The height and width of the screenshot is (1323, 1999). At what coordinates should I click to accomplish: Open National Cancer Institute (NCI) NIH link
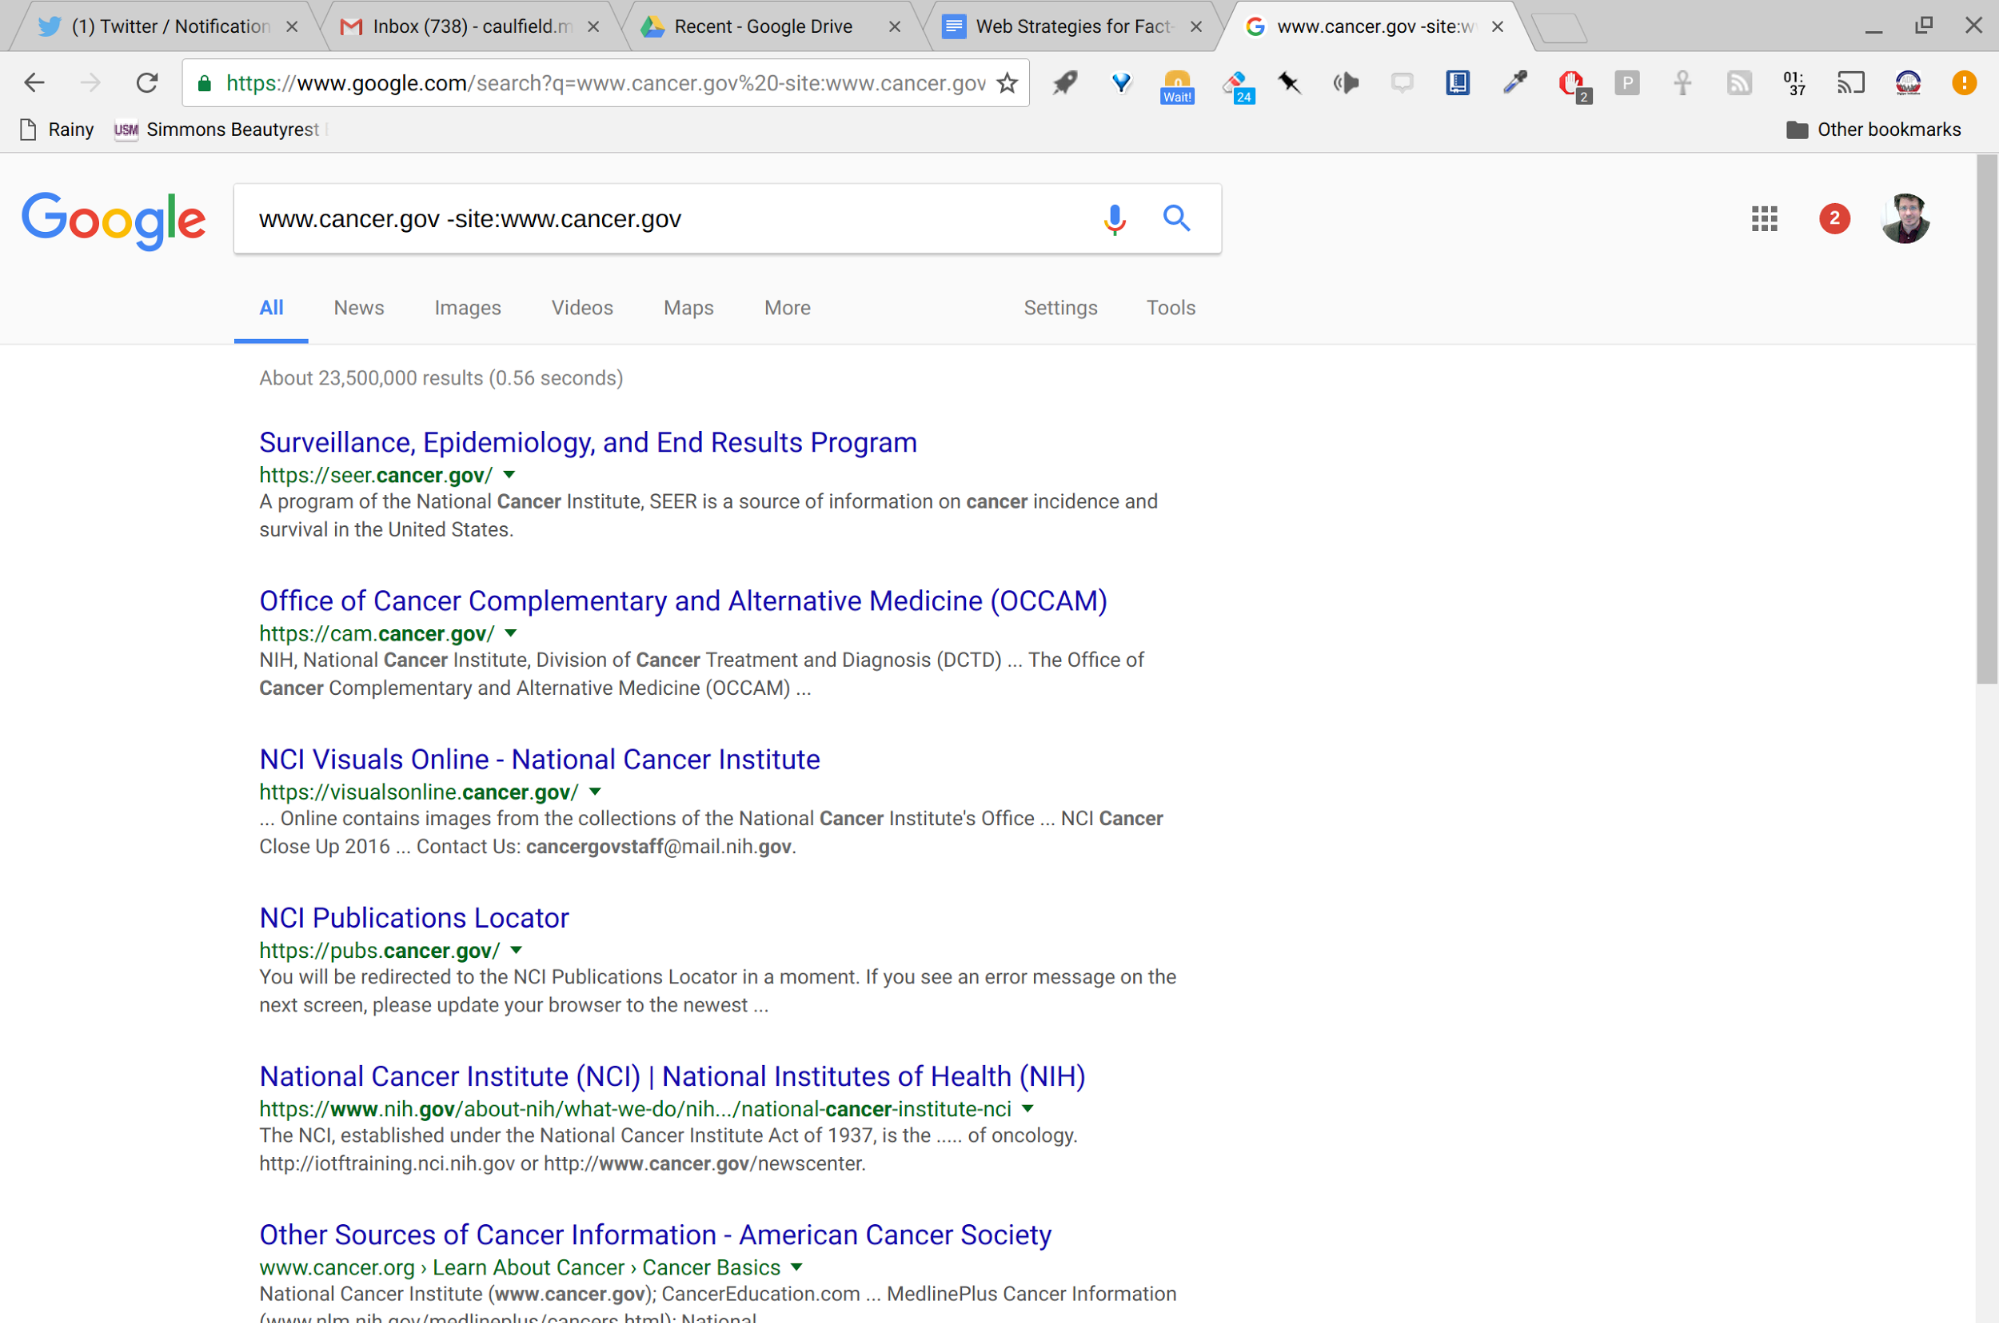point(672,1077)
